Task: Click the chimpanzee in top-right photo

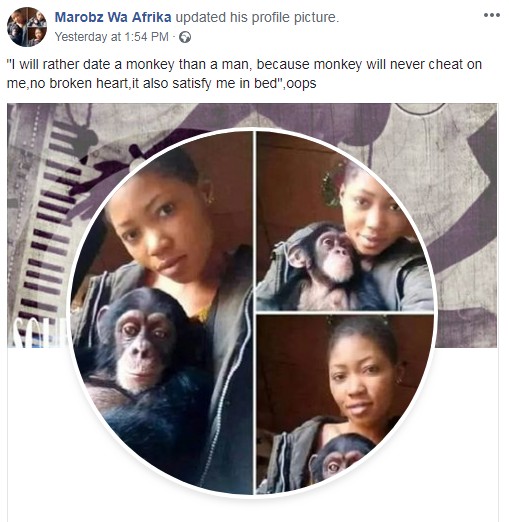Action: 325,263
